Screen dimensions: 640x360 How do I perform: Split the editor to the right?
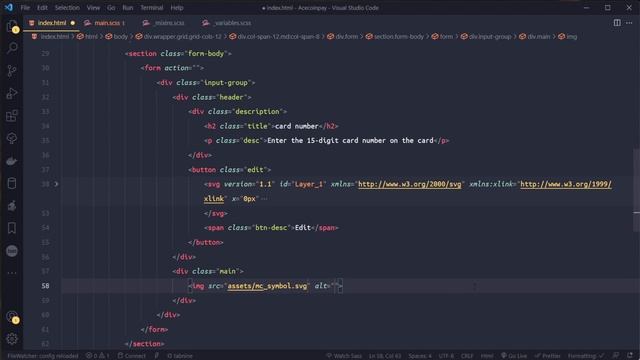(617, 23)
